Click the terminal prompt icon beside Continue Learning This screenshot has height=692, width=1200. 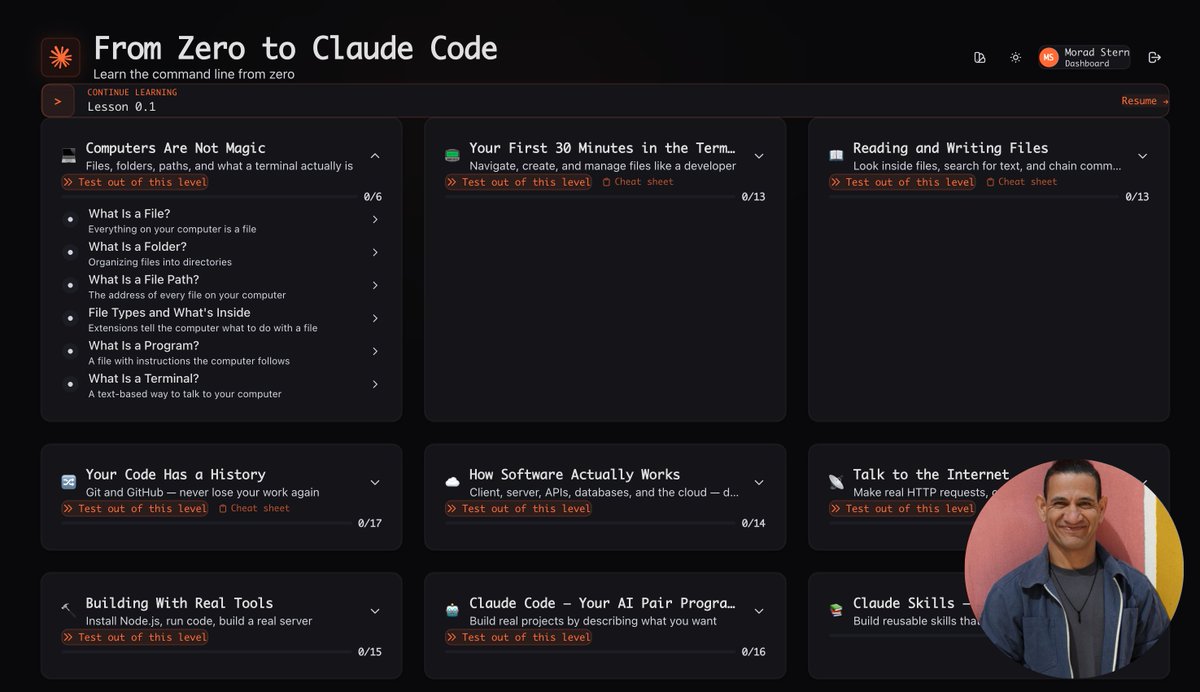[x=58, y=101]
